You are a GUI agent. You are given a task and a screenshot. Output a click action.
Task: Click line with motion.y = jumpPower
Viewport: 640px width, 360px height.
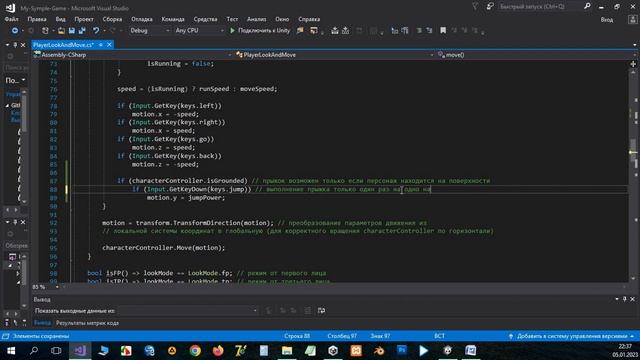tap(186, 198)
